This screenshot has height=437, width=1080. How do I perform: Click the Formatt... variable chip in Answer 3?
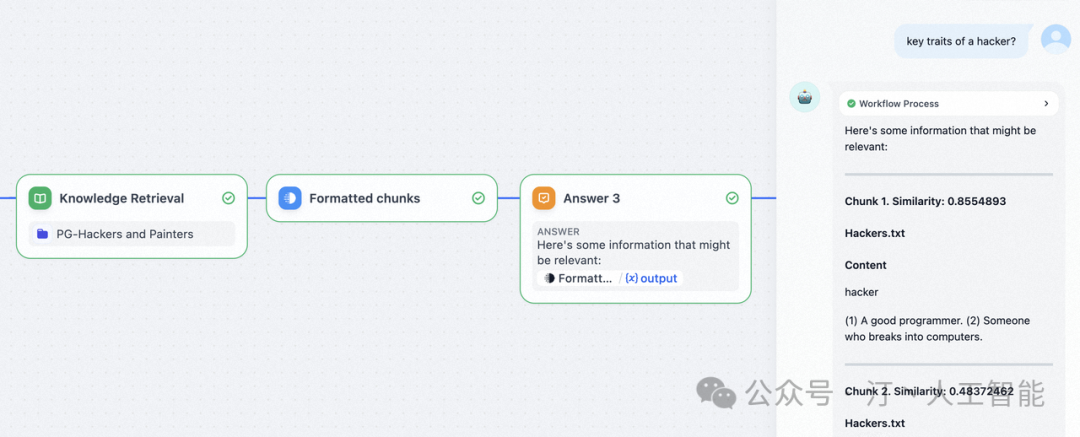578,278
